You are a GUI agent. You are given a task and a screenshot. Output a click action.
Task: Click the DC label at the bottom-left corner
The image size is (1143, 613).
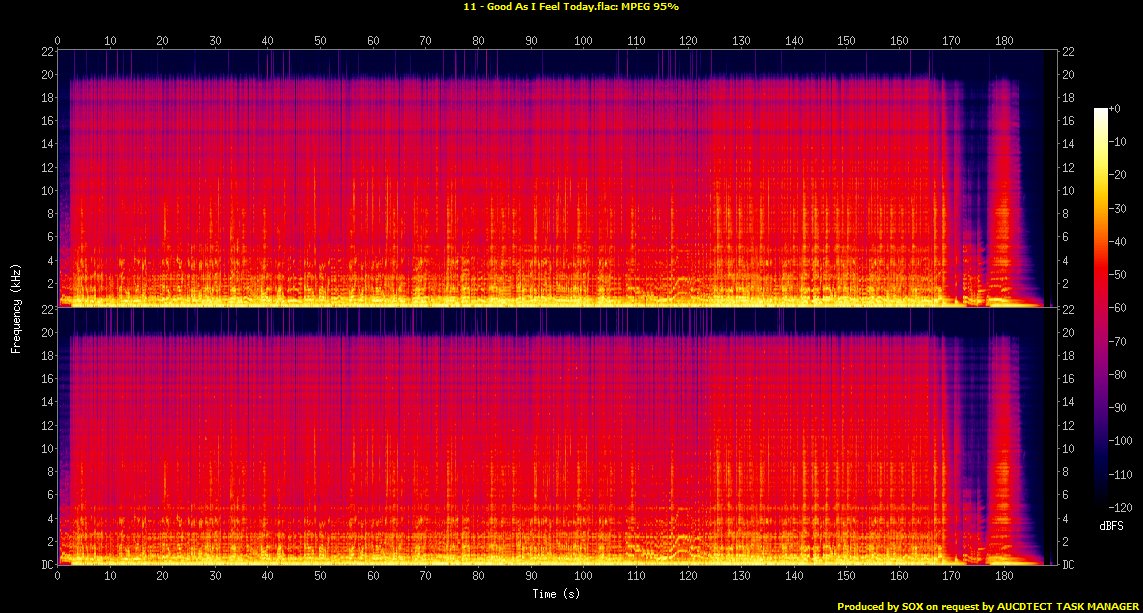[45, 565]
